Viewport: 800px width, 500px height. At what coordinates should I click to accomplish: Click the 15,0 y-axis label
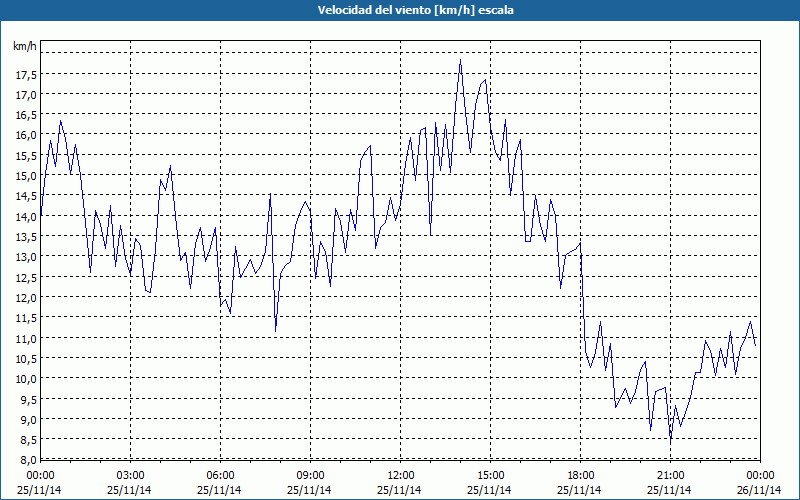pyautogui.click(x=26, y=176)
